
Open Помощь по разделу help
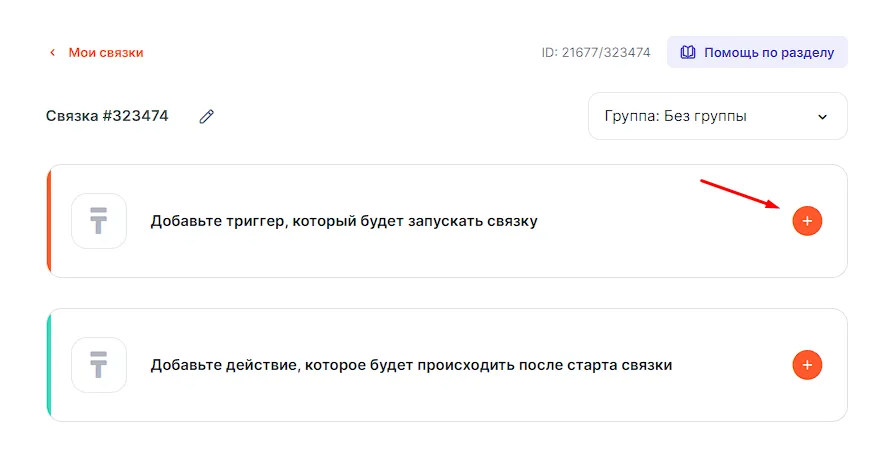[x=768, y=52]
